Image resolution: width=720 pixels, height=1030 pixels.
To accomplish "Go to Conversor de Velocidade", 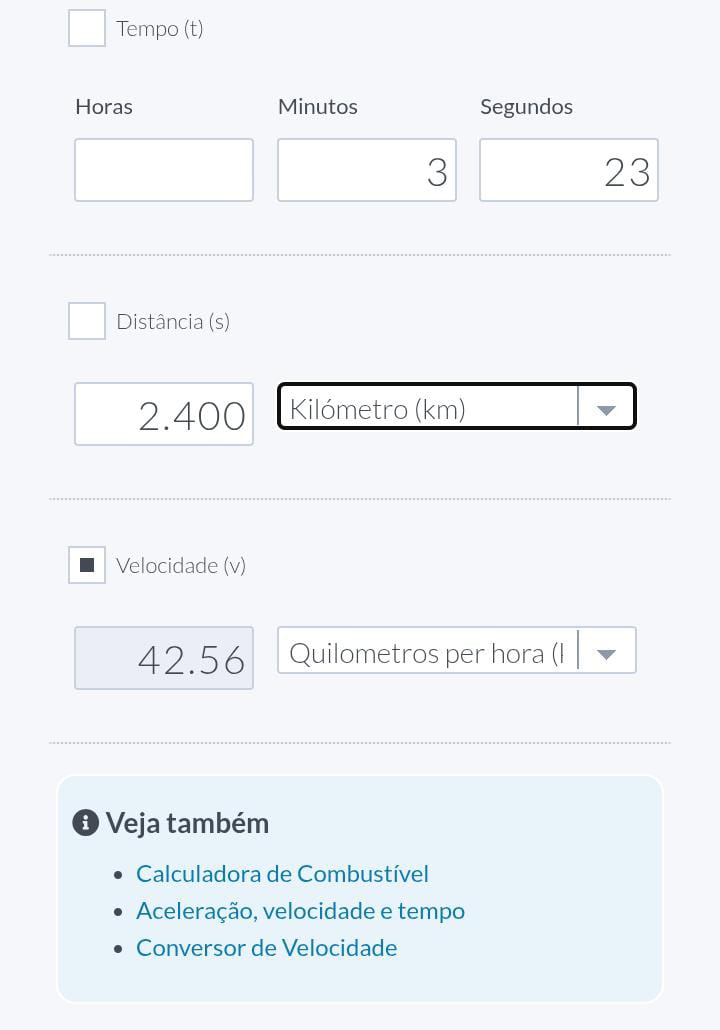I will pyautogui.click(x=266, y=947).
